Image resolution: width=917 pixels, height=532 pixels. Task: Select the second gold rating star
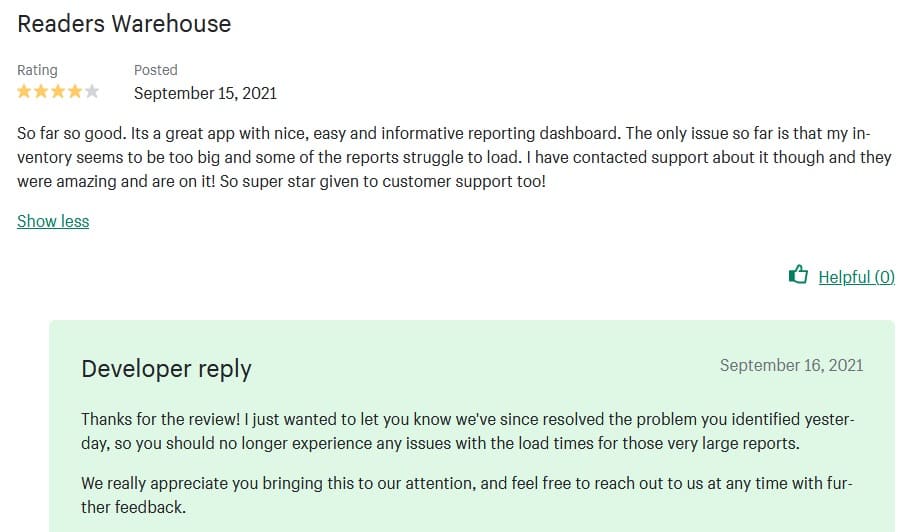pyautogui.click(x=41, y=91)
